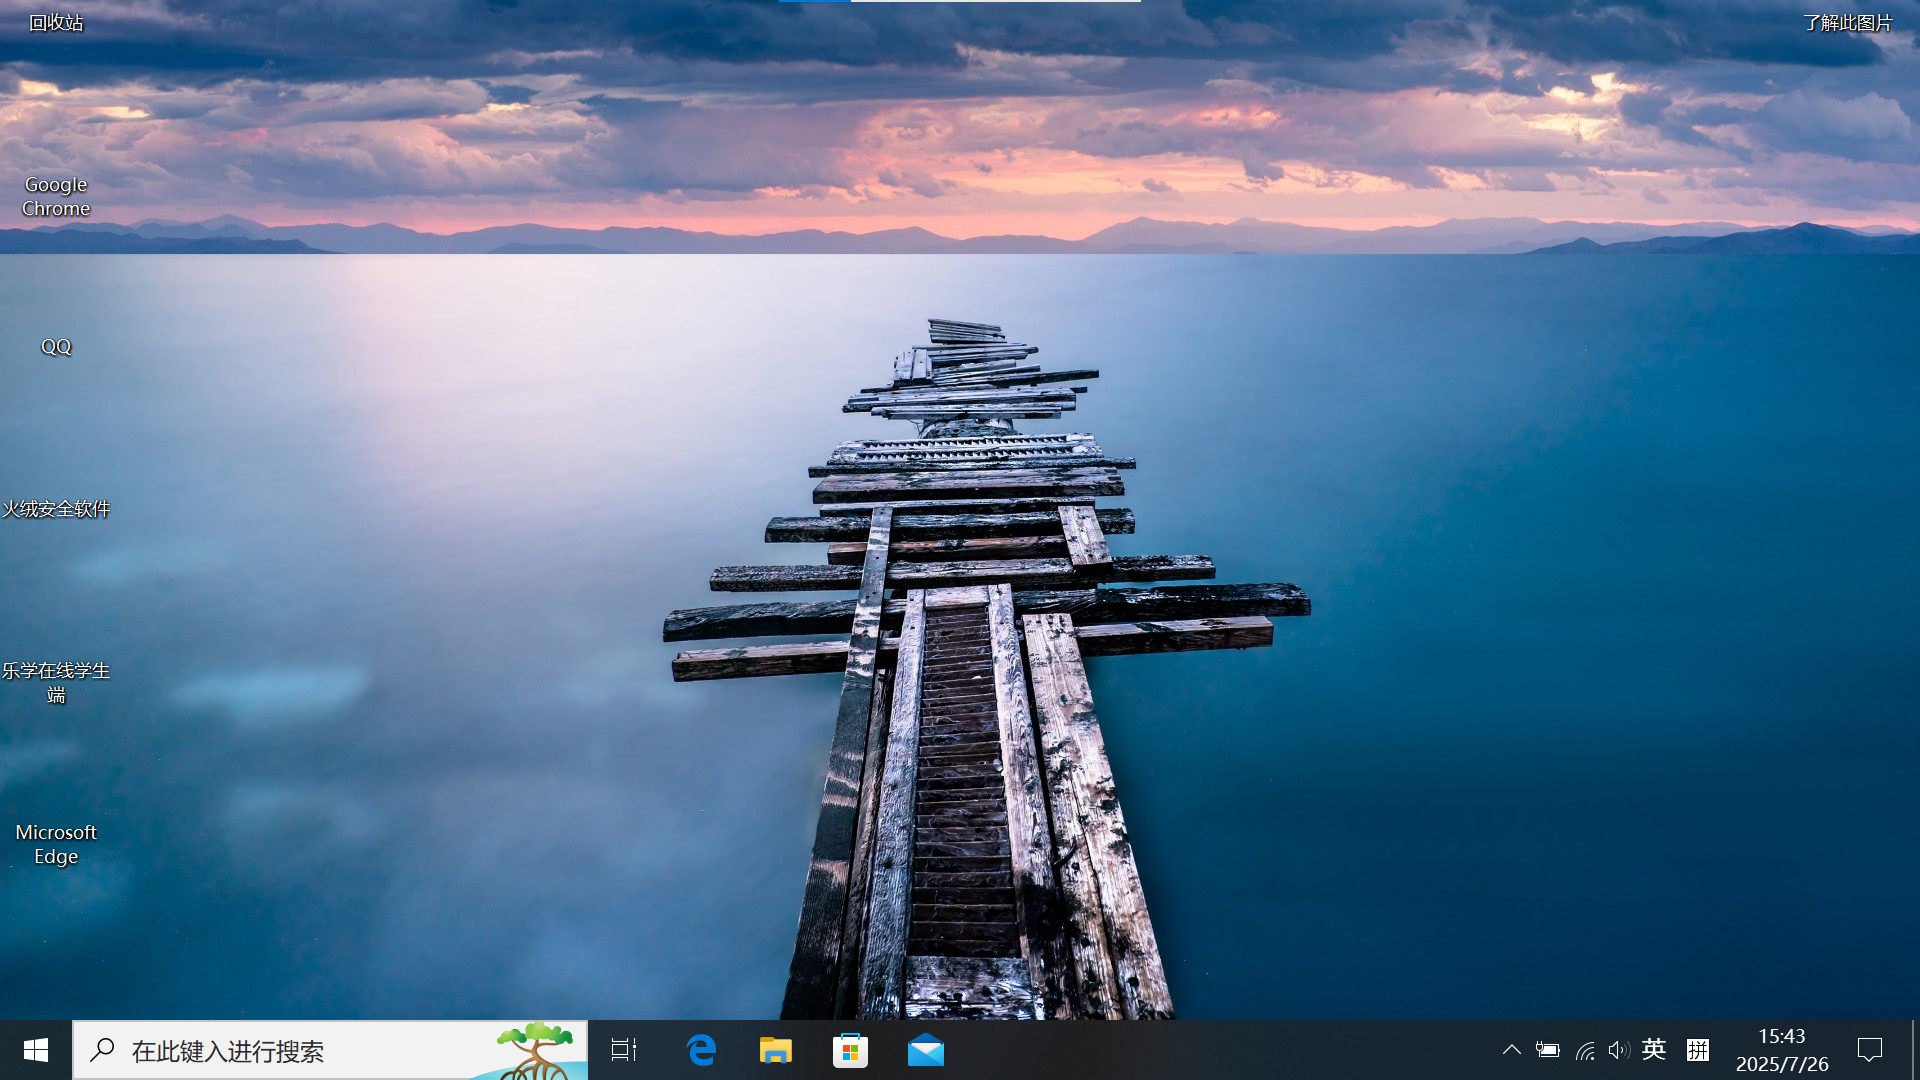Open the clock and date calendar flyout
The width and height of the screenshot is (1920, 1080).
[x=1782, y=1050]
